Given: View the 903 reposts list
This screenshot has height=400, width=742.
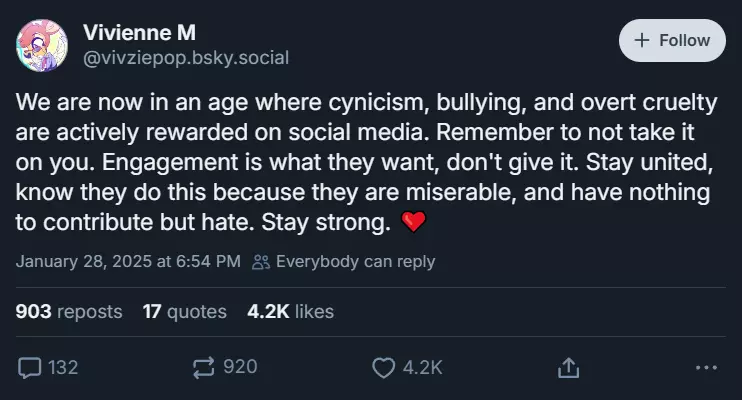Looking at the screenshot, I should point(69,312).
